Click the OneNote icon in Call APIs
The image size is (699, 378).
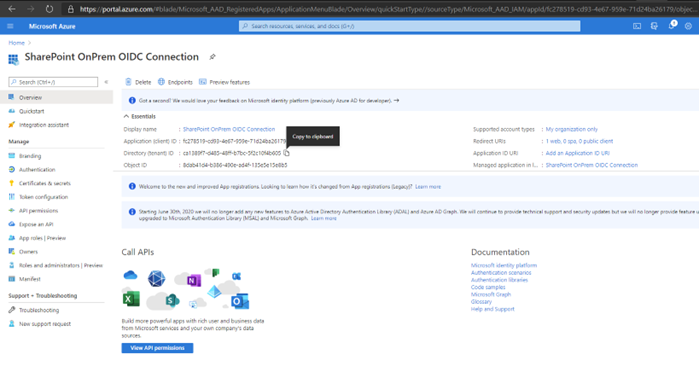coord(194,280)
